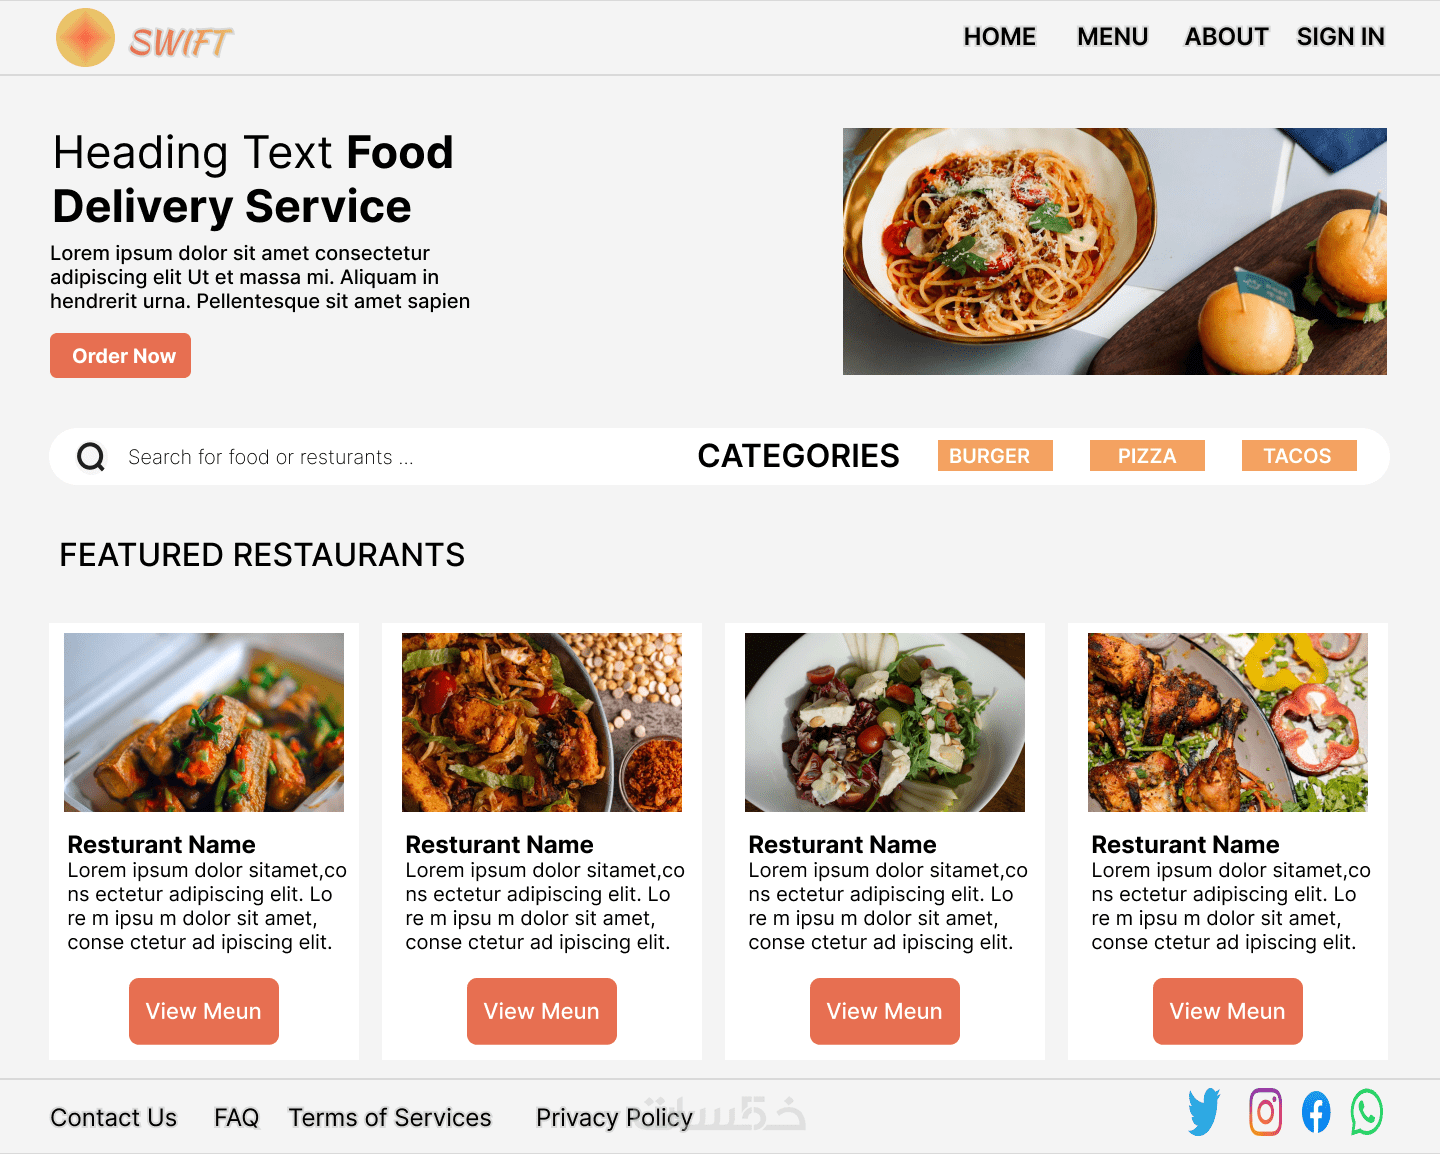Viewport: 1440px width, 1154px height.
Task: Select the PIZZA category
Action: 1147,456
